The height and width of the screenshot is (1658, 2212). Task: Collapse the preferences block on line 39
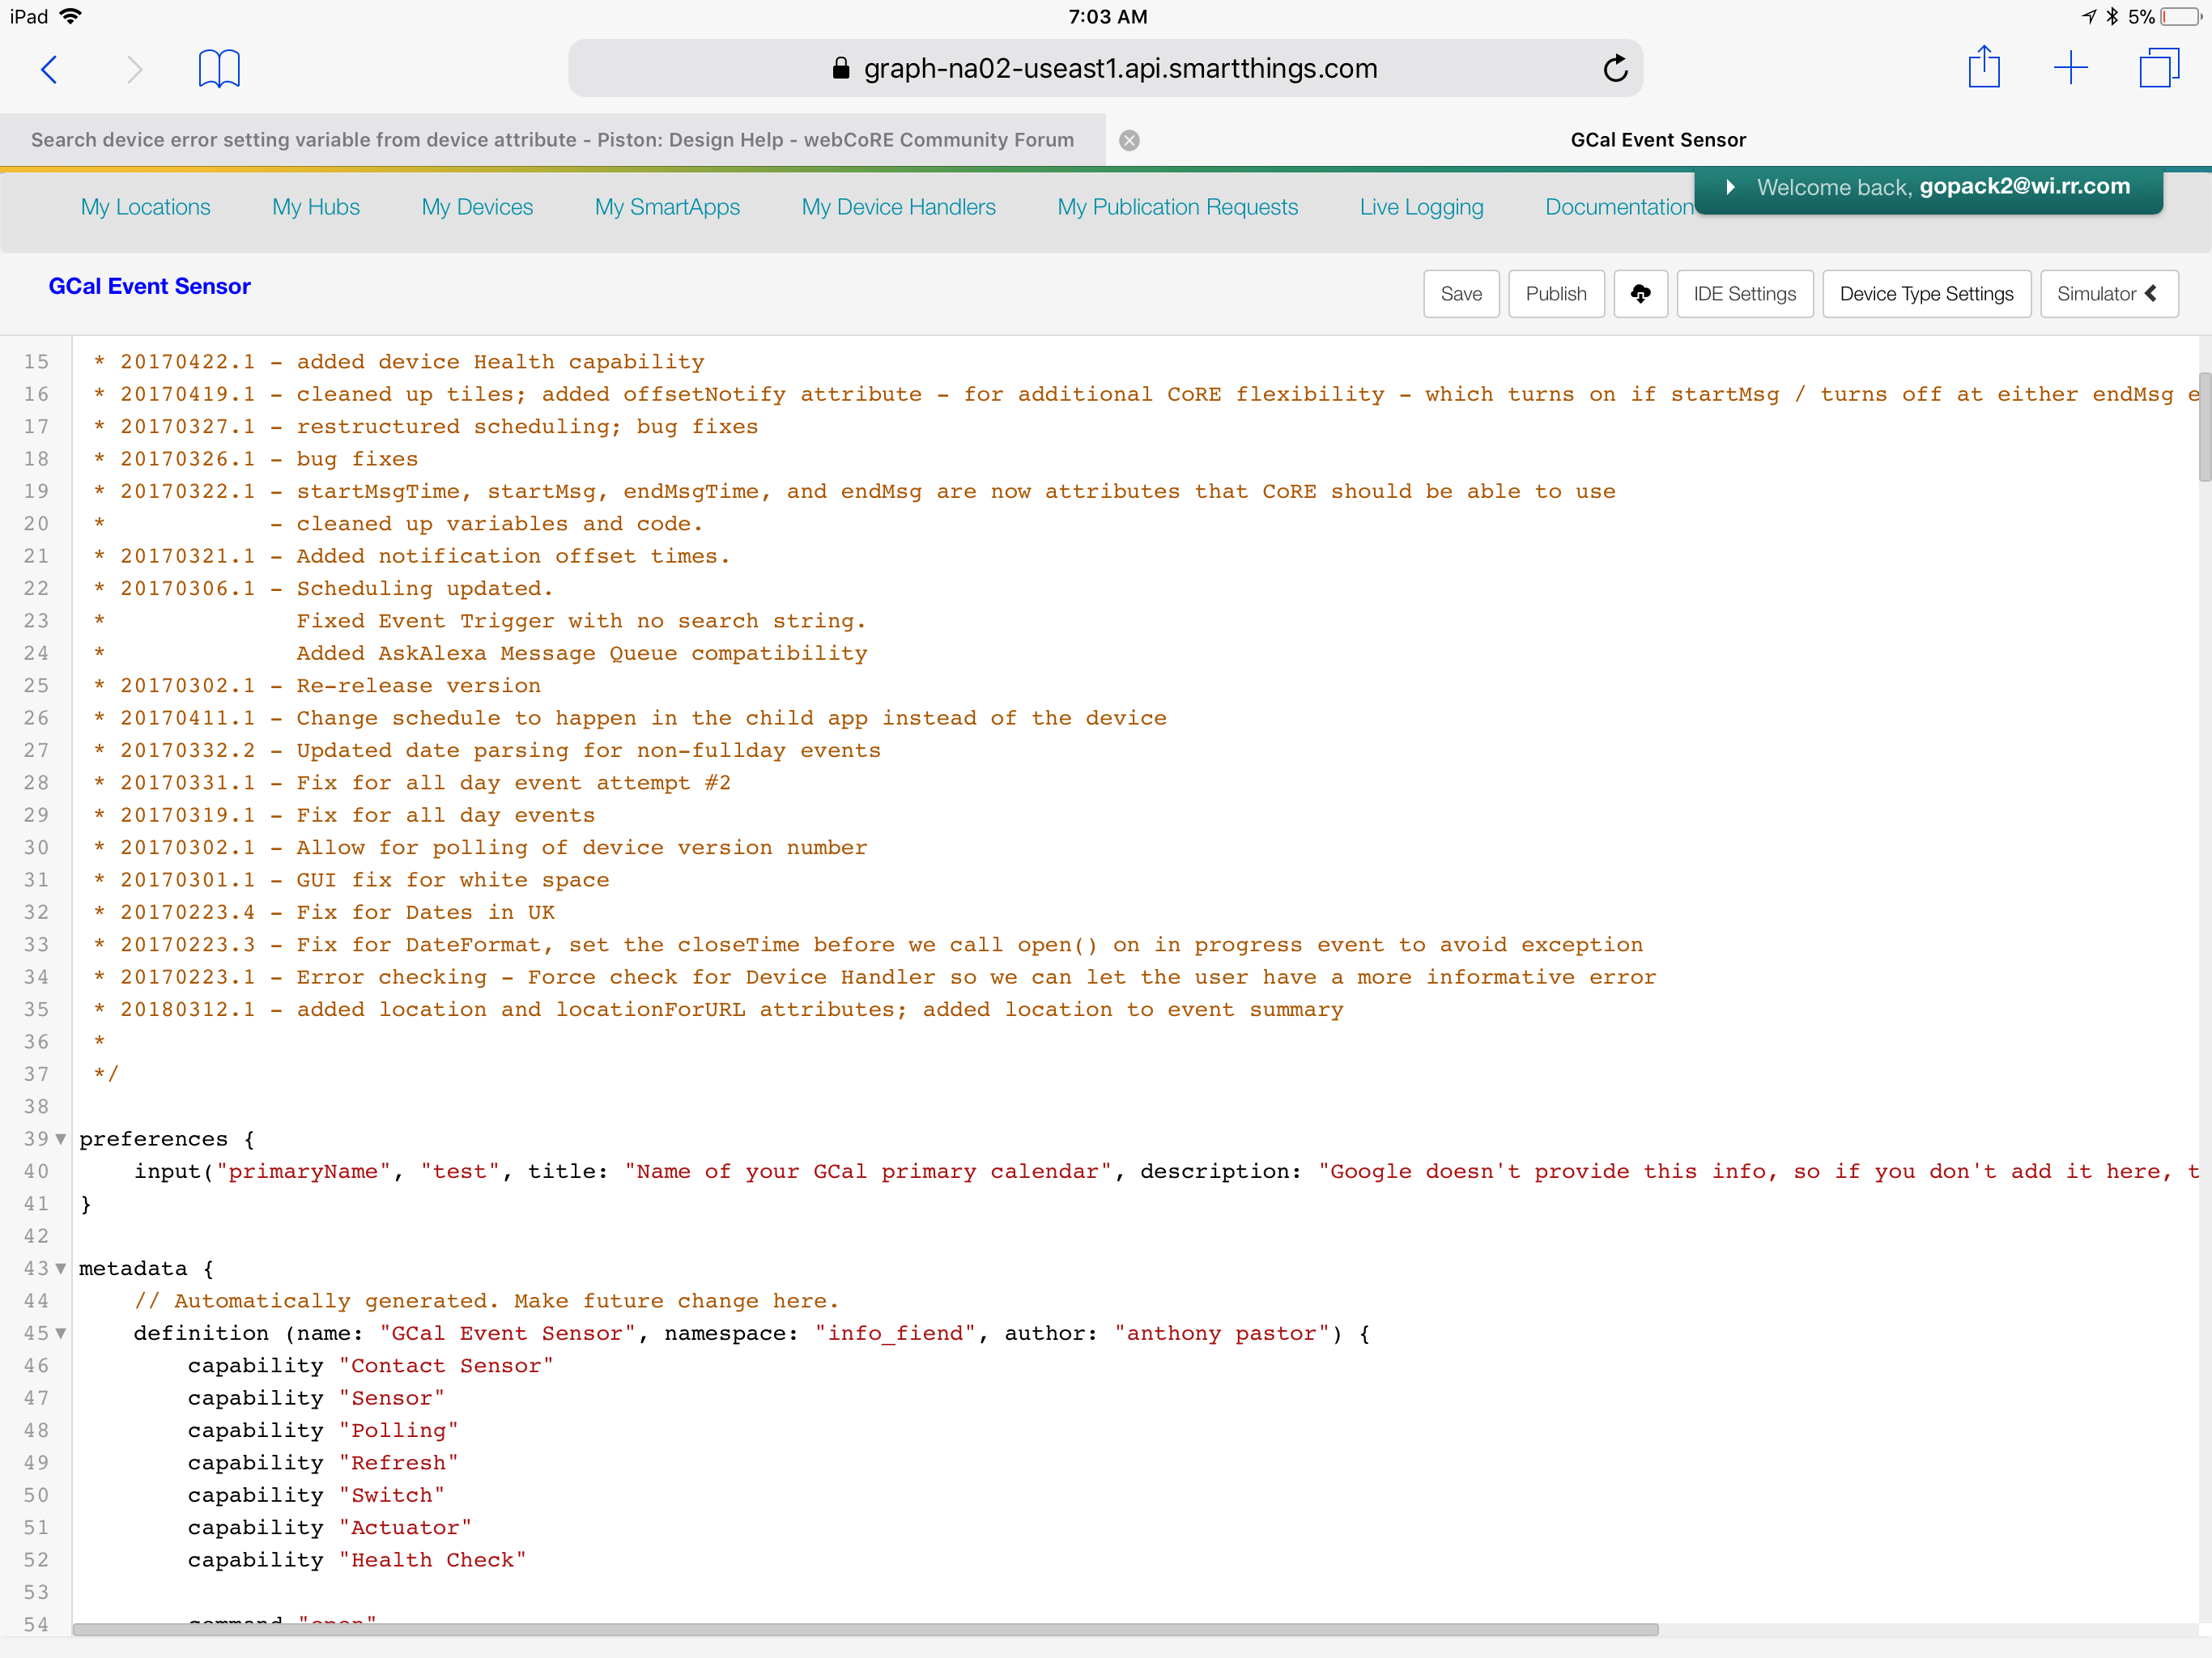click(x=61, y=1139)
